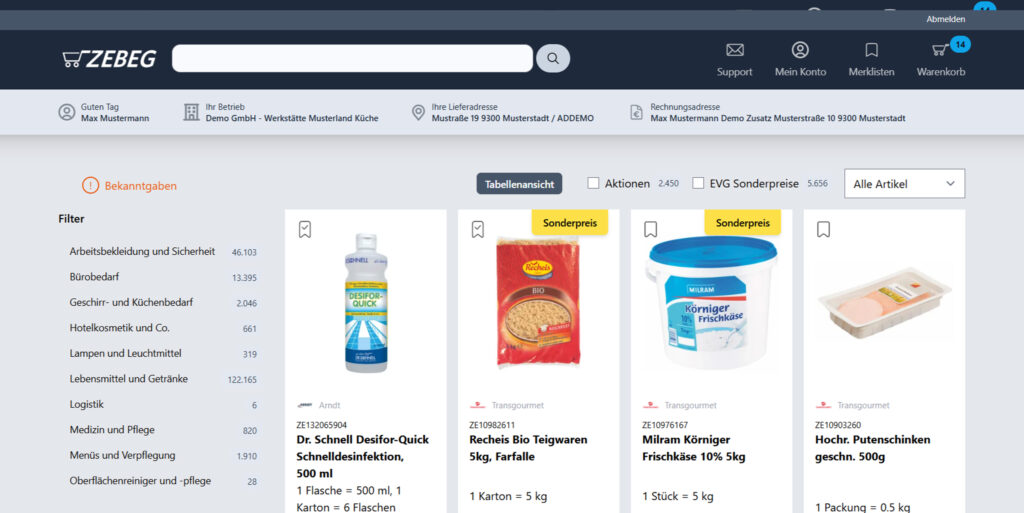Open Mein Konto user icon
The image size is (1024, 513).
800,50
